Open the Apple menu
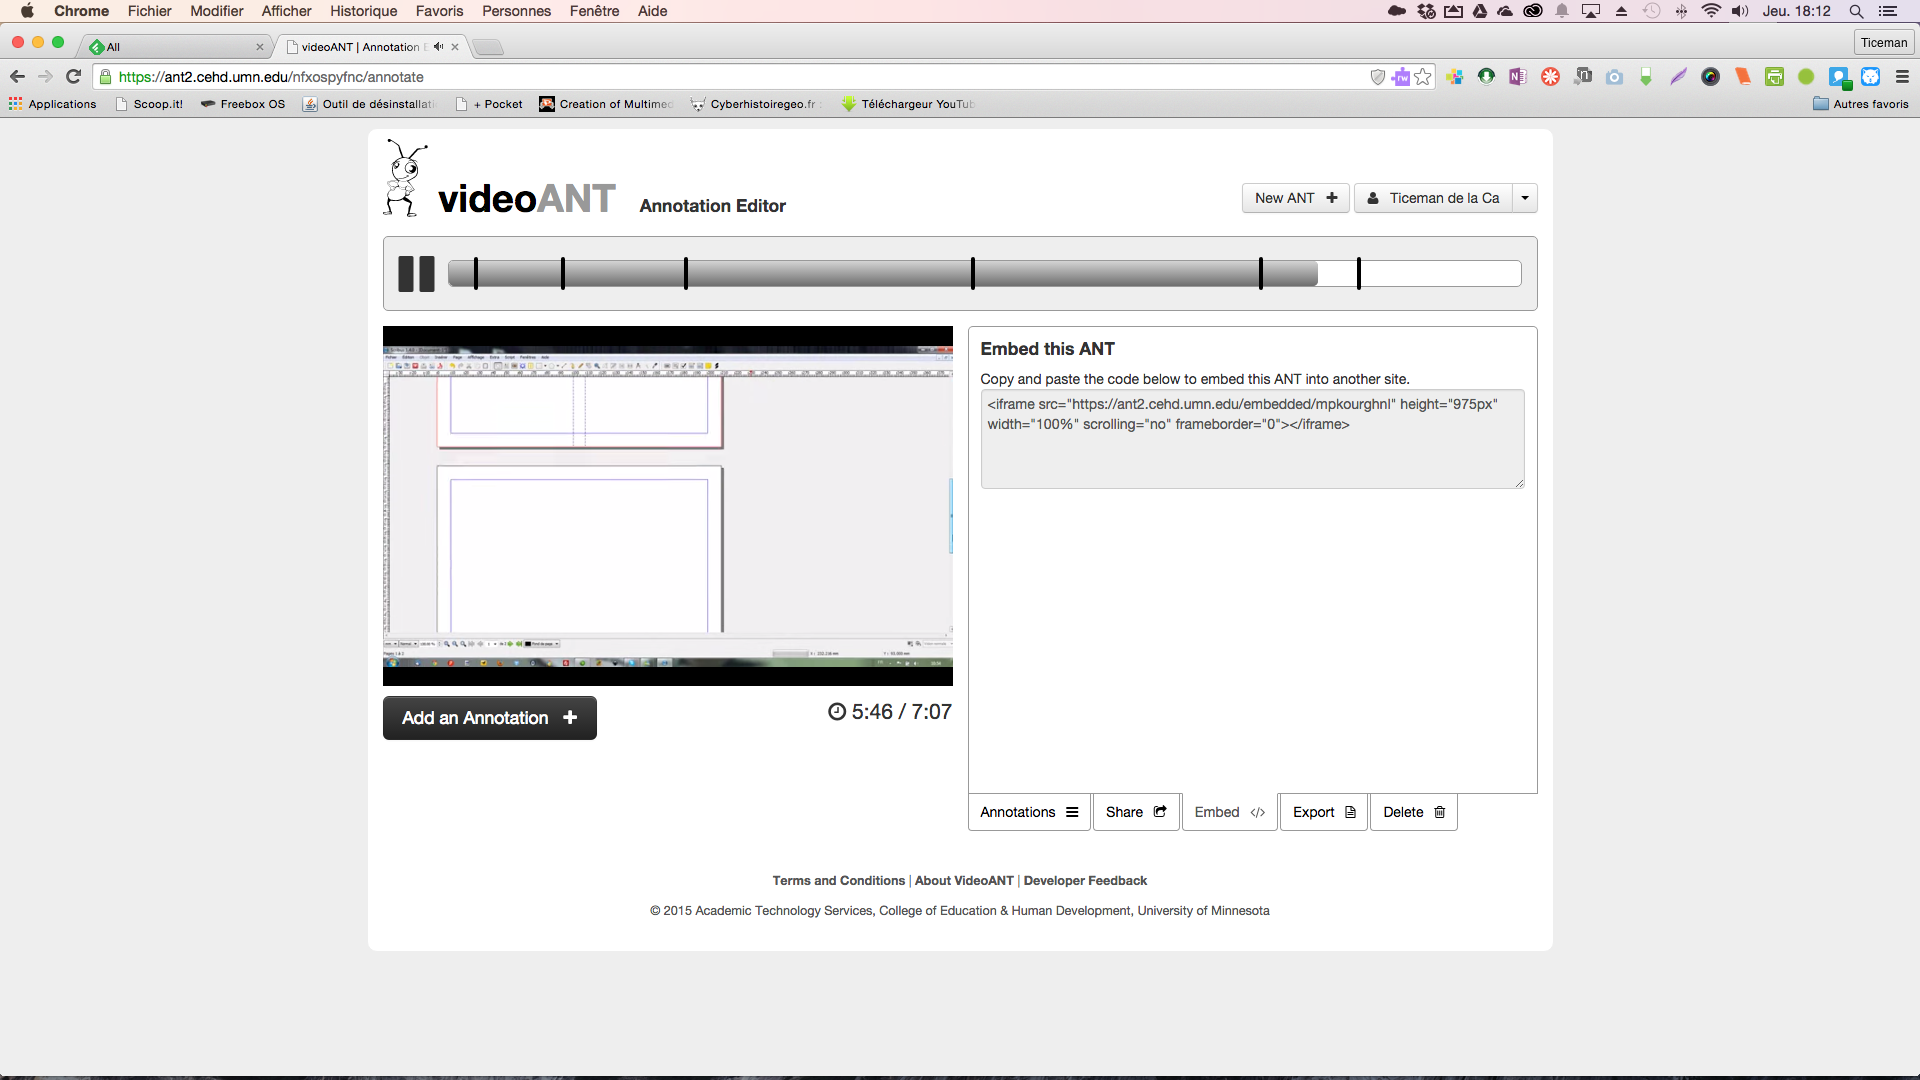Image resolution: width=1920 pixels, height=1080 pixels. click(27, 11)
